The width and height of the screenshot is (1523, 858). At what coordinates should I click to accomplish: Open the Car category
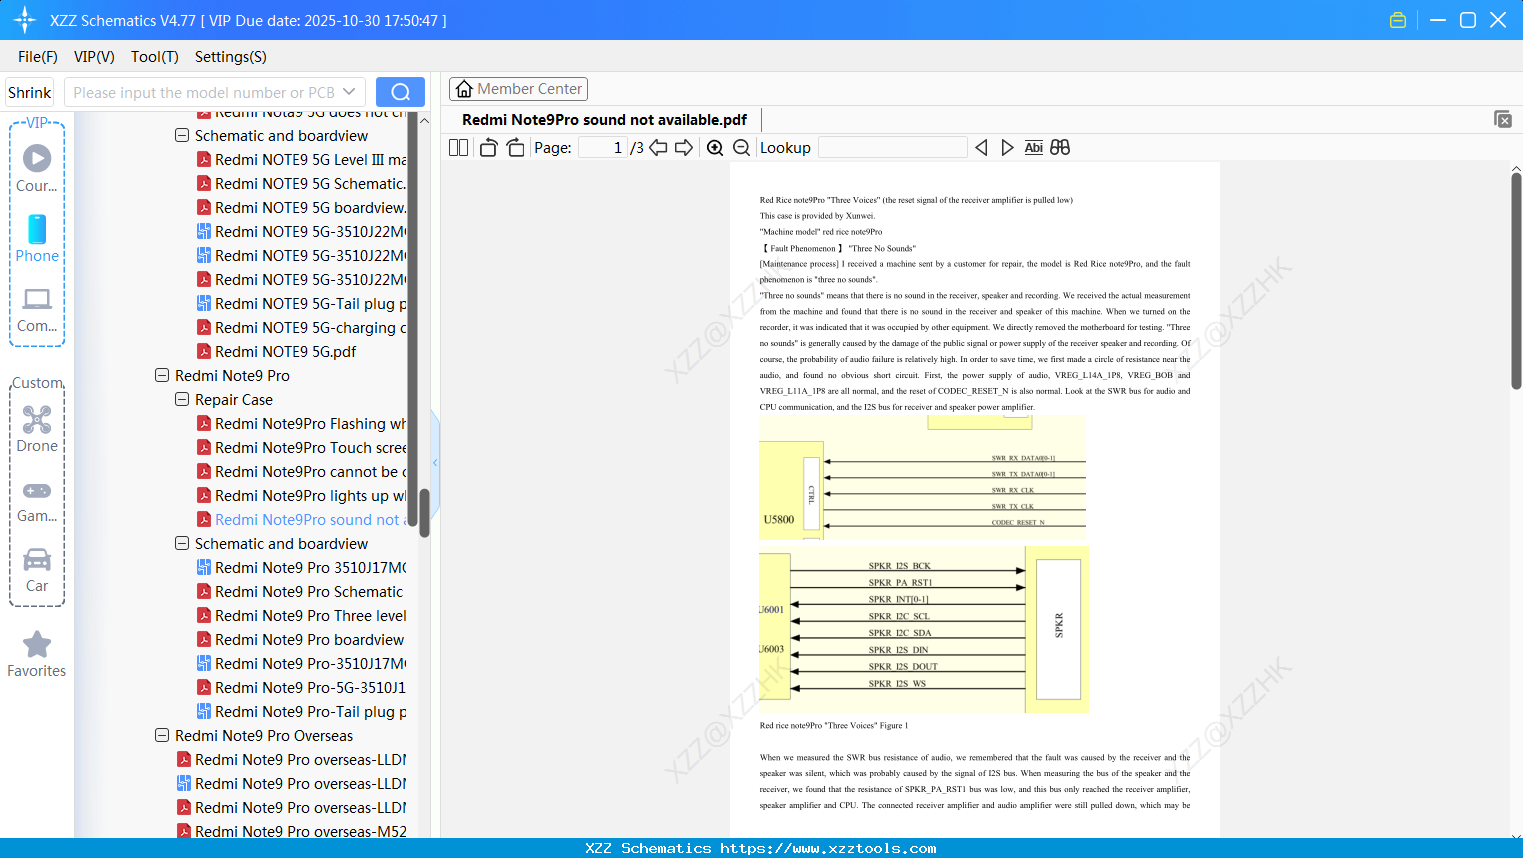(x=37, y=569)
